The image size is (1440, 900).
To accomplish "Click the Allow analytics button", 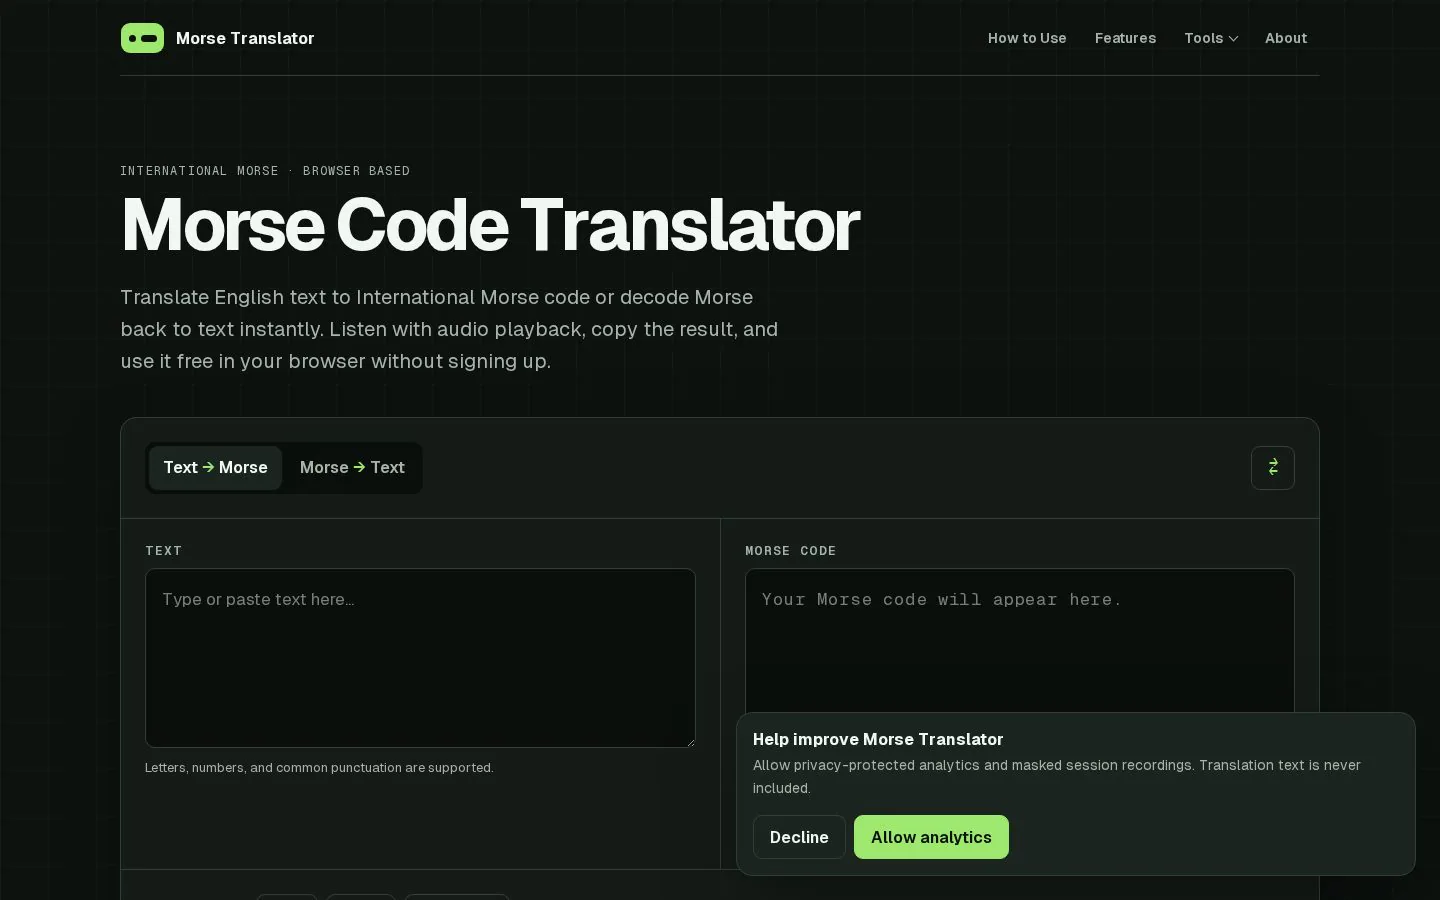I will click(931, 837).
